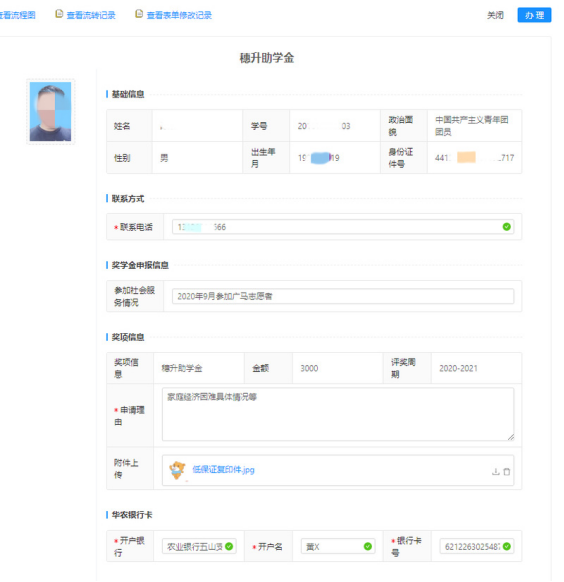The width and height of the screenshot is (564, 582).
Task: Click the 关闭 link
Action: 495,15
